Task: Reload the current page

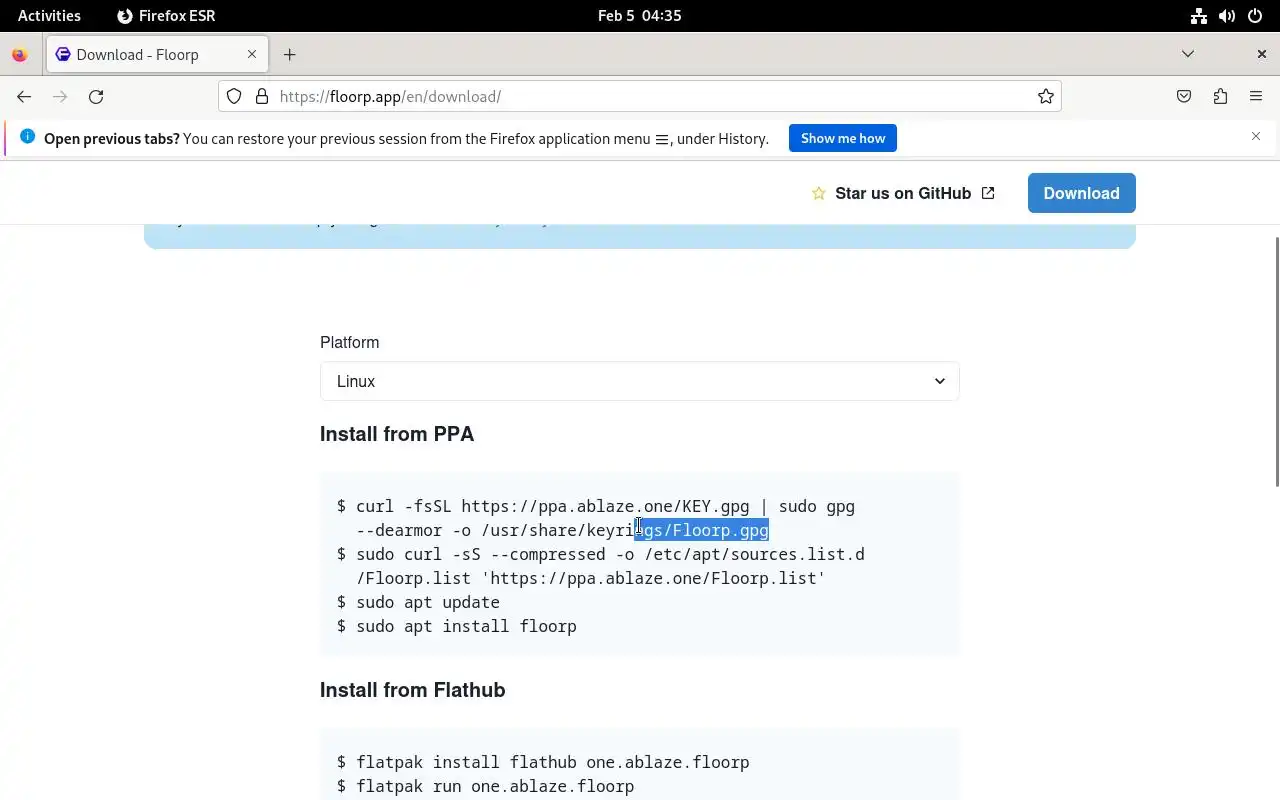Action: [96, 96]
